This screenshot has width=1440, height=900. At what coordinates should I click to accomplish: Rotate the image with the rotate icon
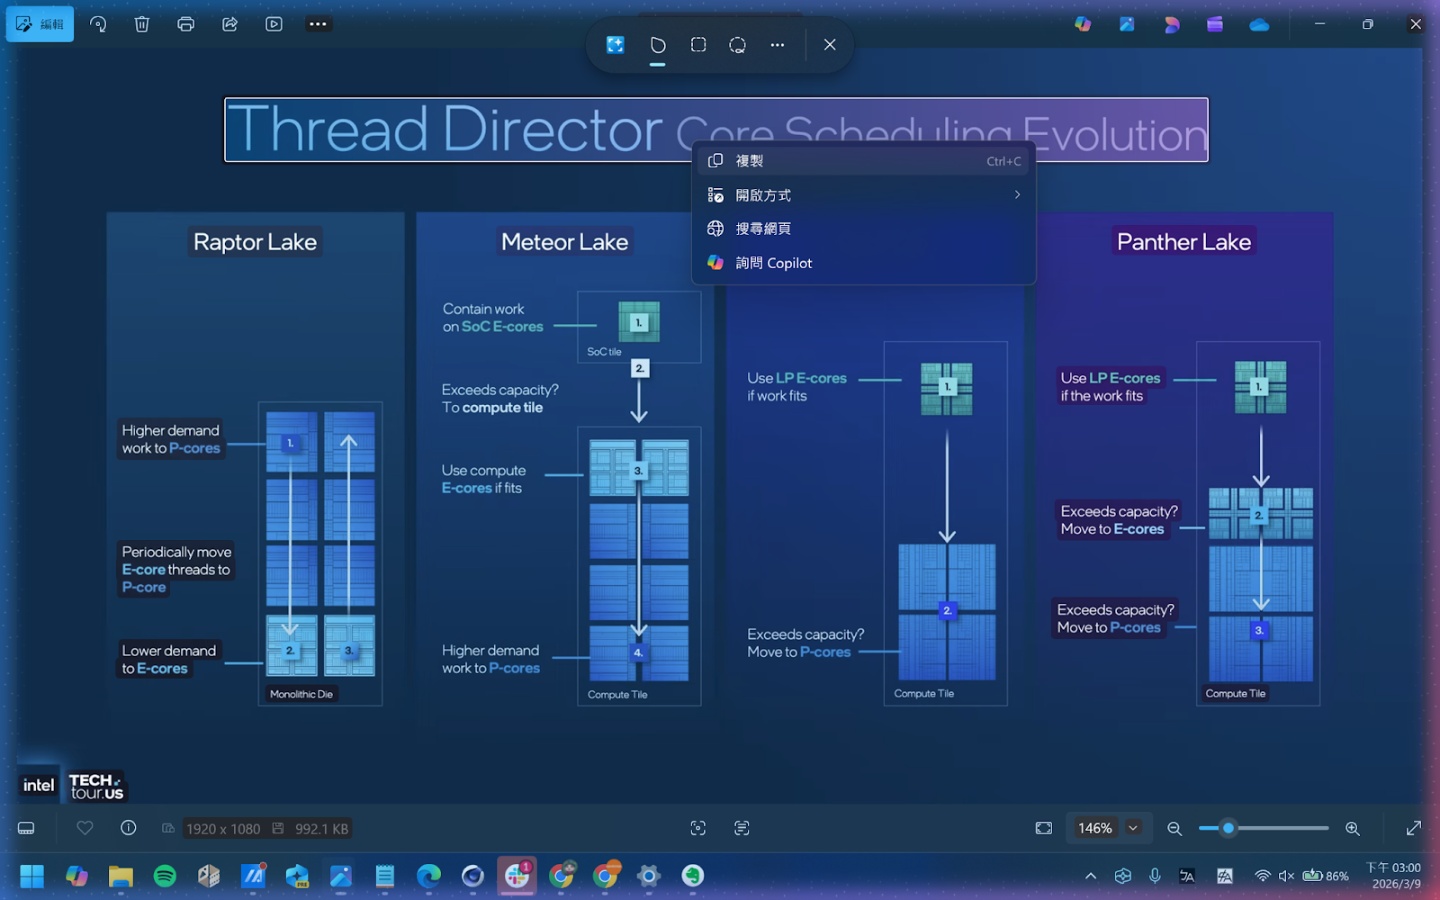(x=98, y=24)
